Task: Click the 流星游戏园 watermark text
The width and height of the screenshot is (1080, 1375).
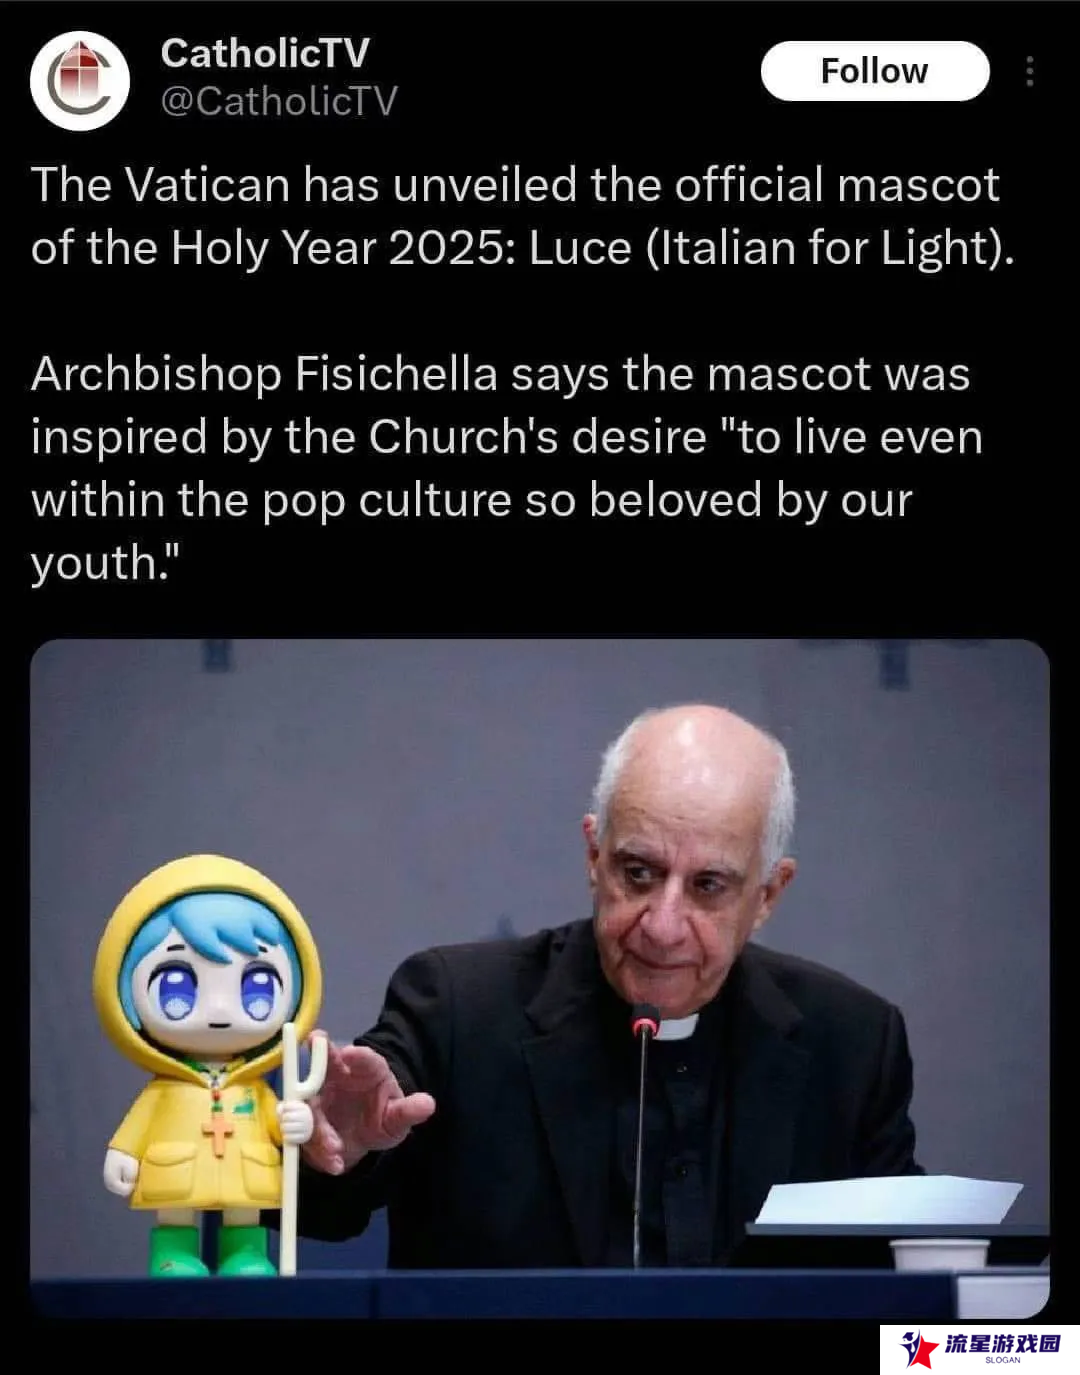Action: (1003, 1343)
